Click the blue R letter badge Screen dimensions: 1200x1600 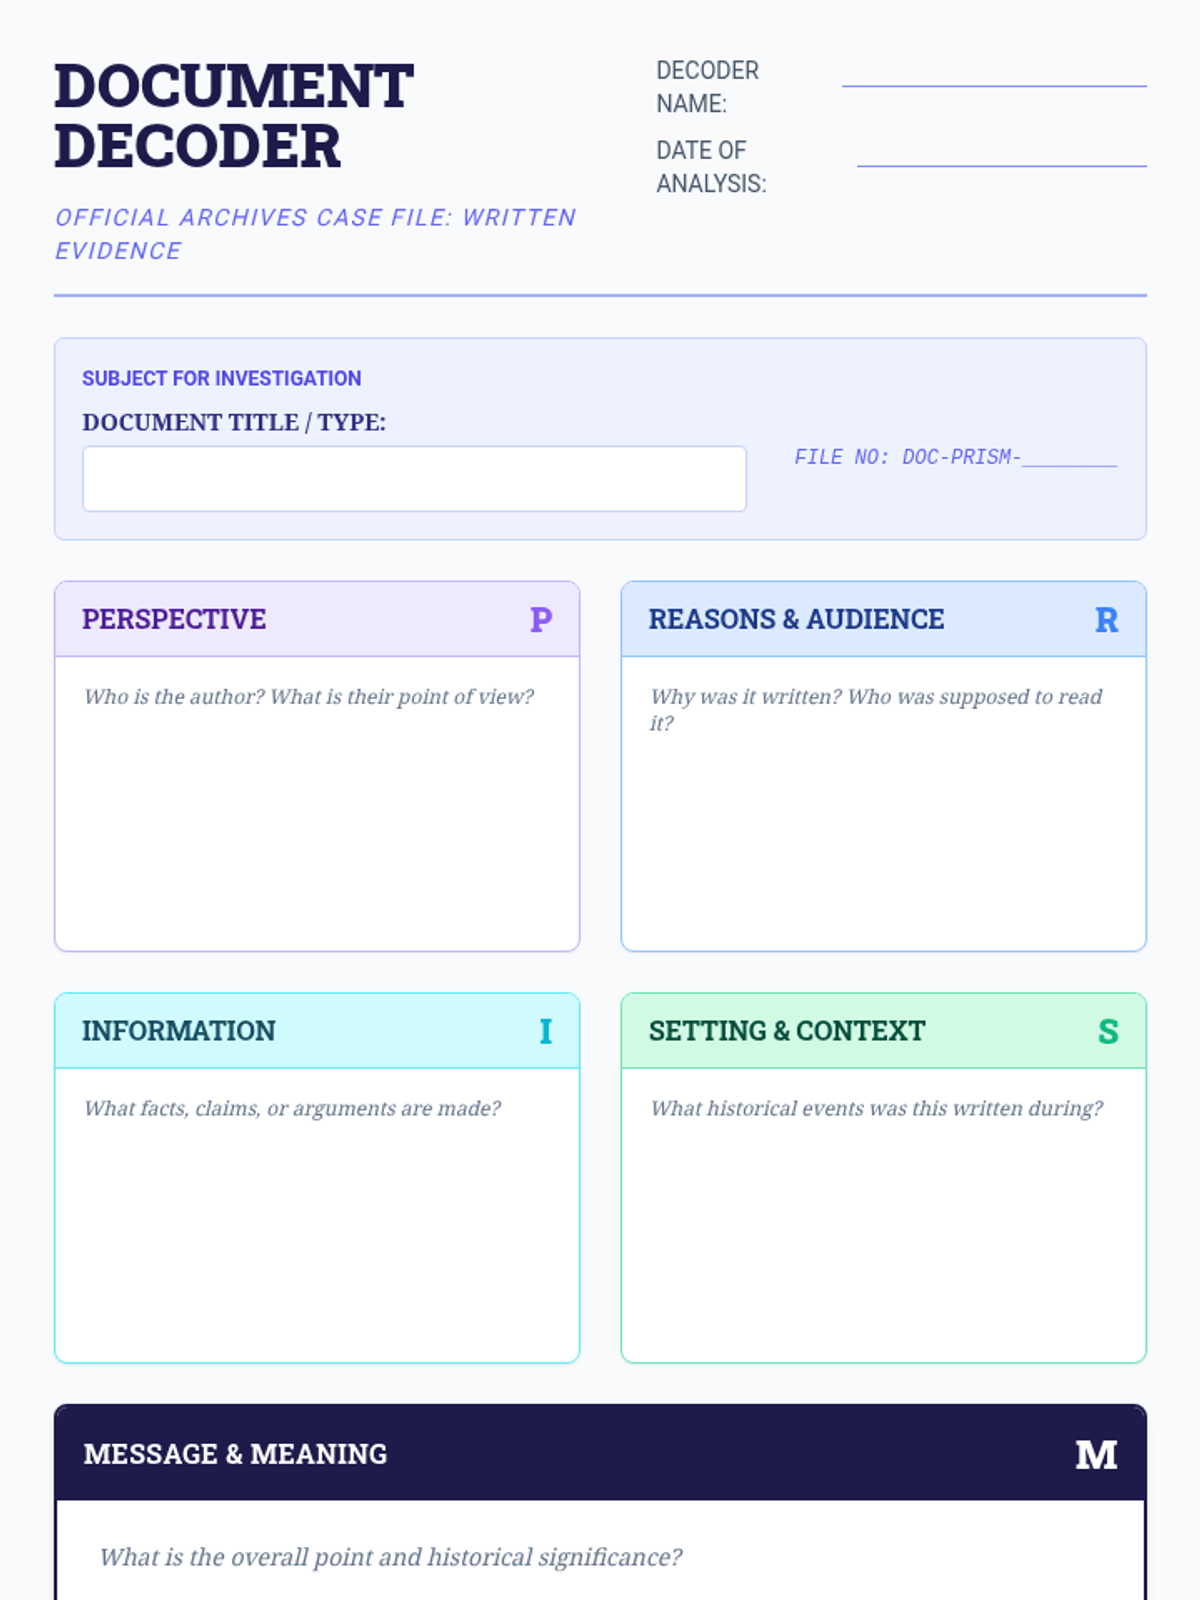point(1106,620)
